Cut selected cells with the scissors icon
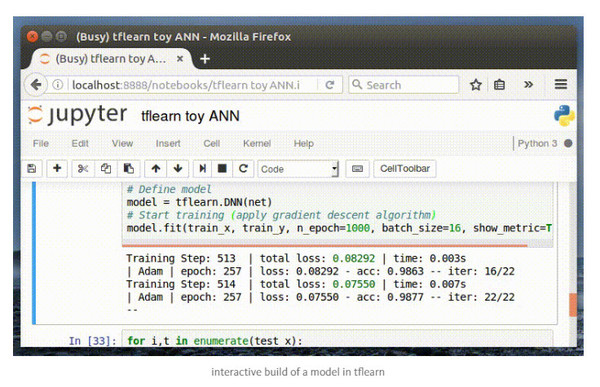Viewport: 600px width, 387px height. point(83,168)
